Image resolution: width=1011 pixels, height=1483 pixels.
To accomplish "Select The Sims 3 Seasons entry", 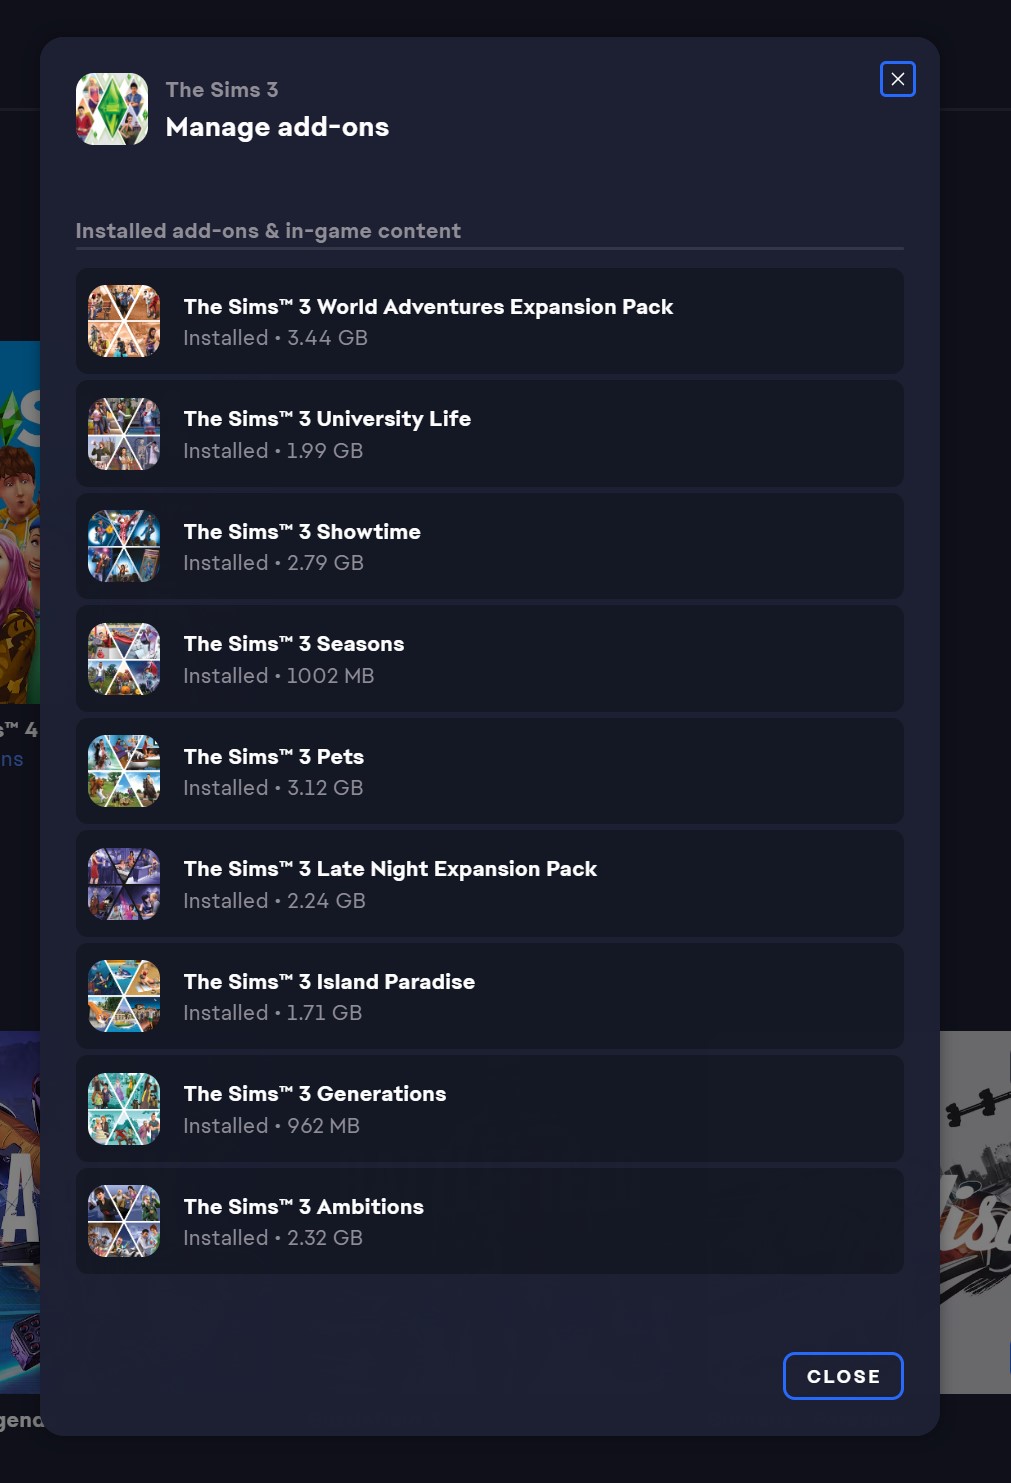I will [x=490, y=659].
